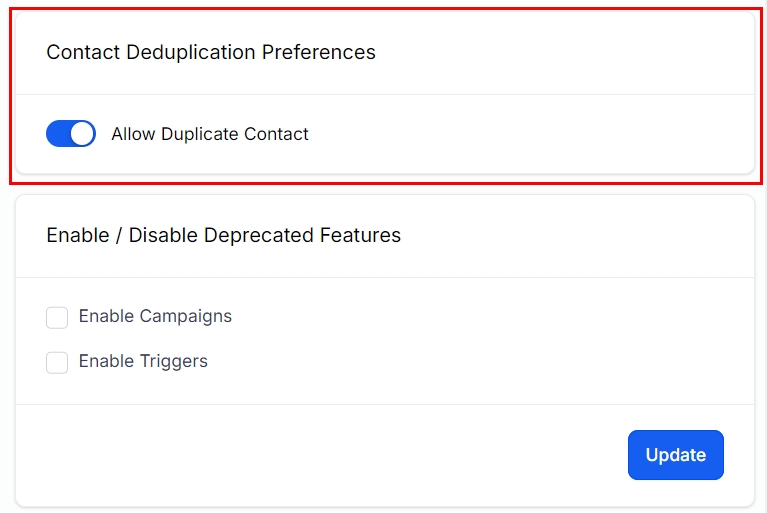Click the Contact Deduplication Preferences heading
This screenshot has height=513, width=767.
click(211, 52)
